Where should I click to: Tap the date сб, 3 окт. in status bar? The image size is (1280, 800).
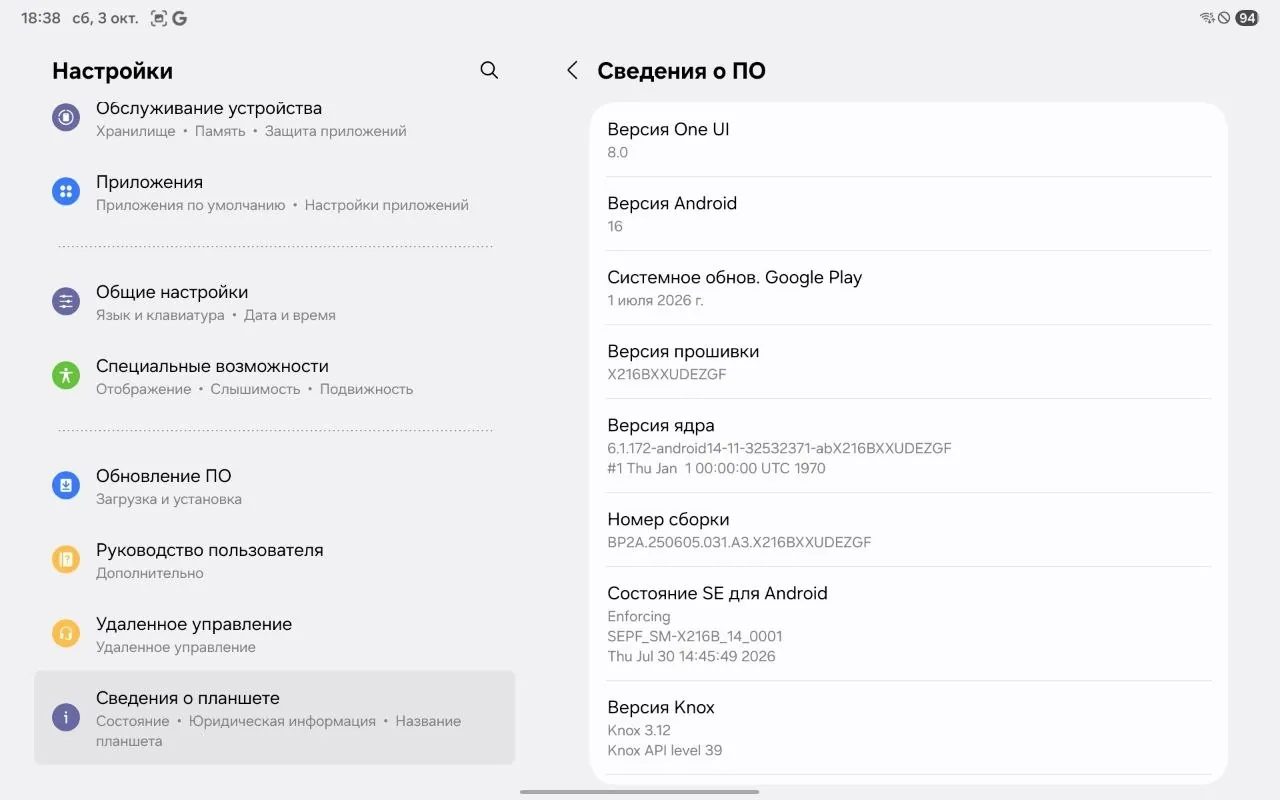[x=106, y=18]
